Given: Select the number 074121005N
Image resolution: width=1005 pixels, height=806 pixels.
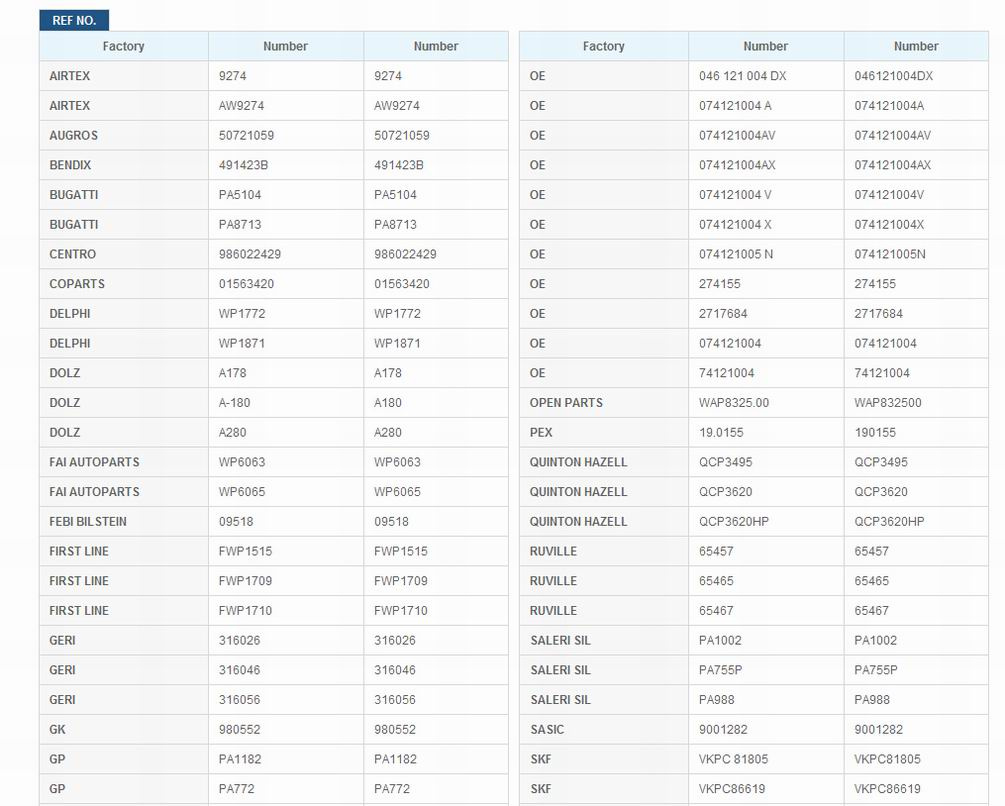Looking at the screenshot, I should tap(890, 254).
